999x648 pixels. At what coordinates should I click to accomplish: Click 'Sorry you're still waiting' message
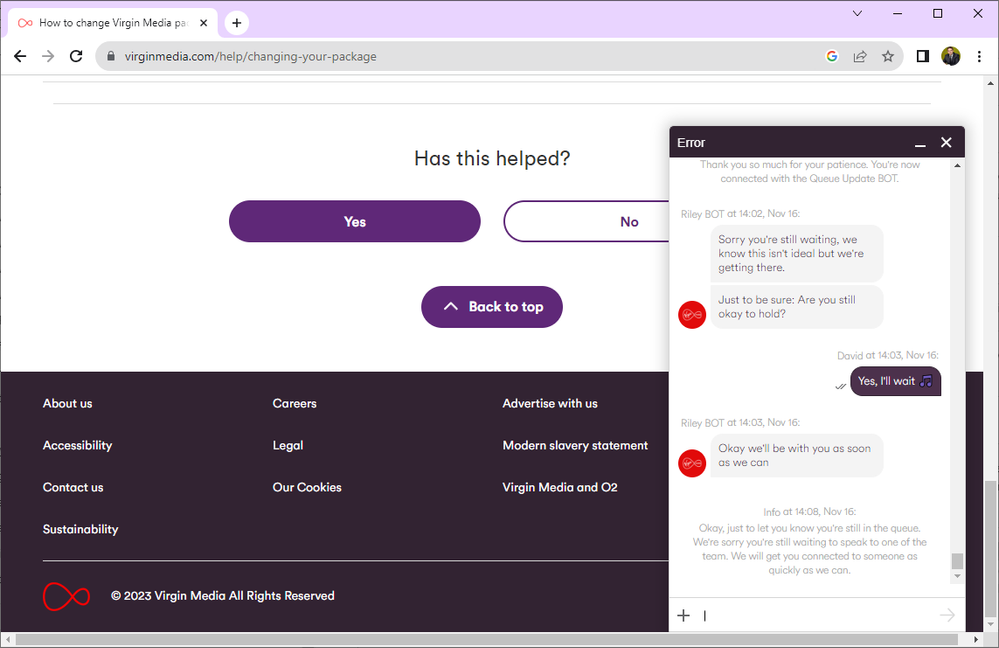(796, 254)
